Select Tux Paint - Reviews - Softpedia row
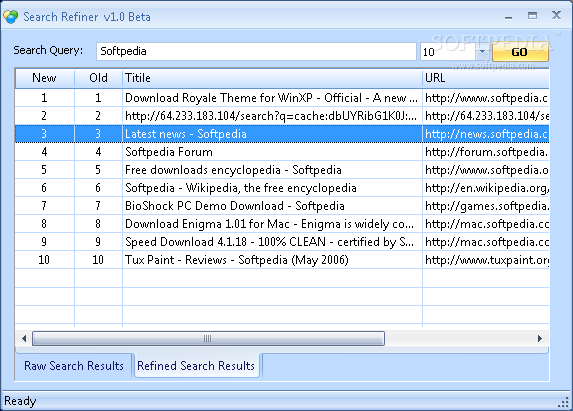Image resolution: width=573 pixels, height=411 pixels. (282, 260)
